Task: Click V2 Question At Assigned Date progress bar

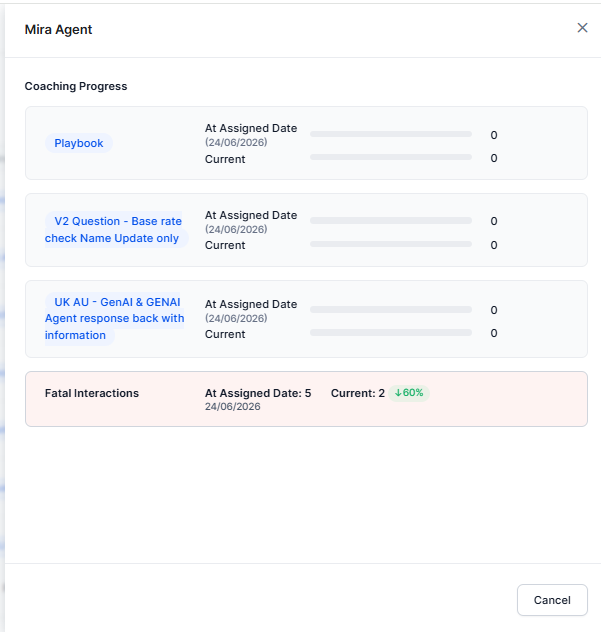Action: pos(391,221)
